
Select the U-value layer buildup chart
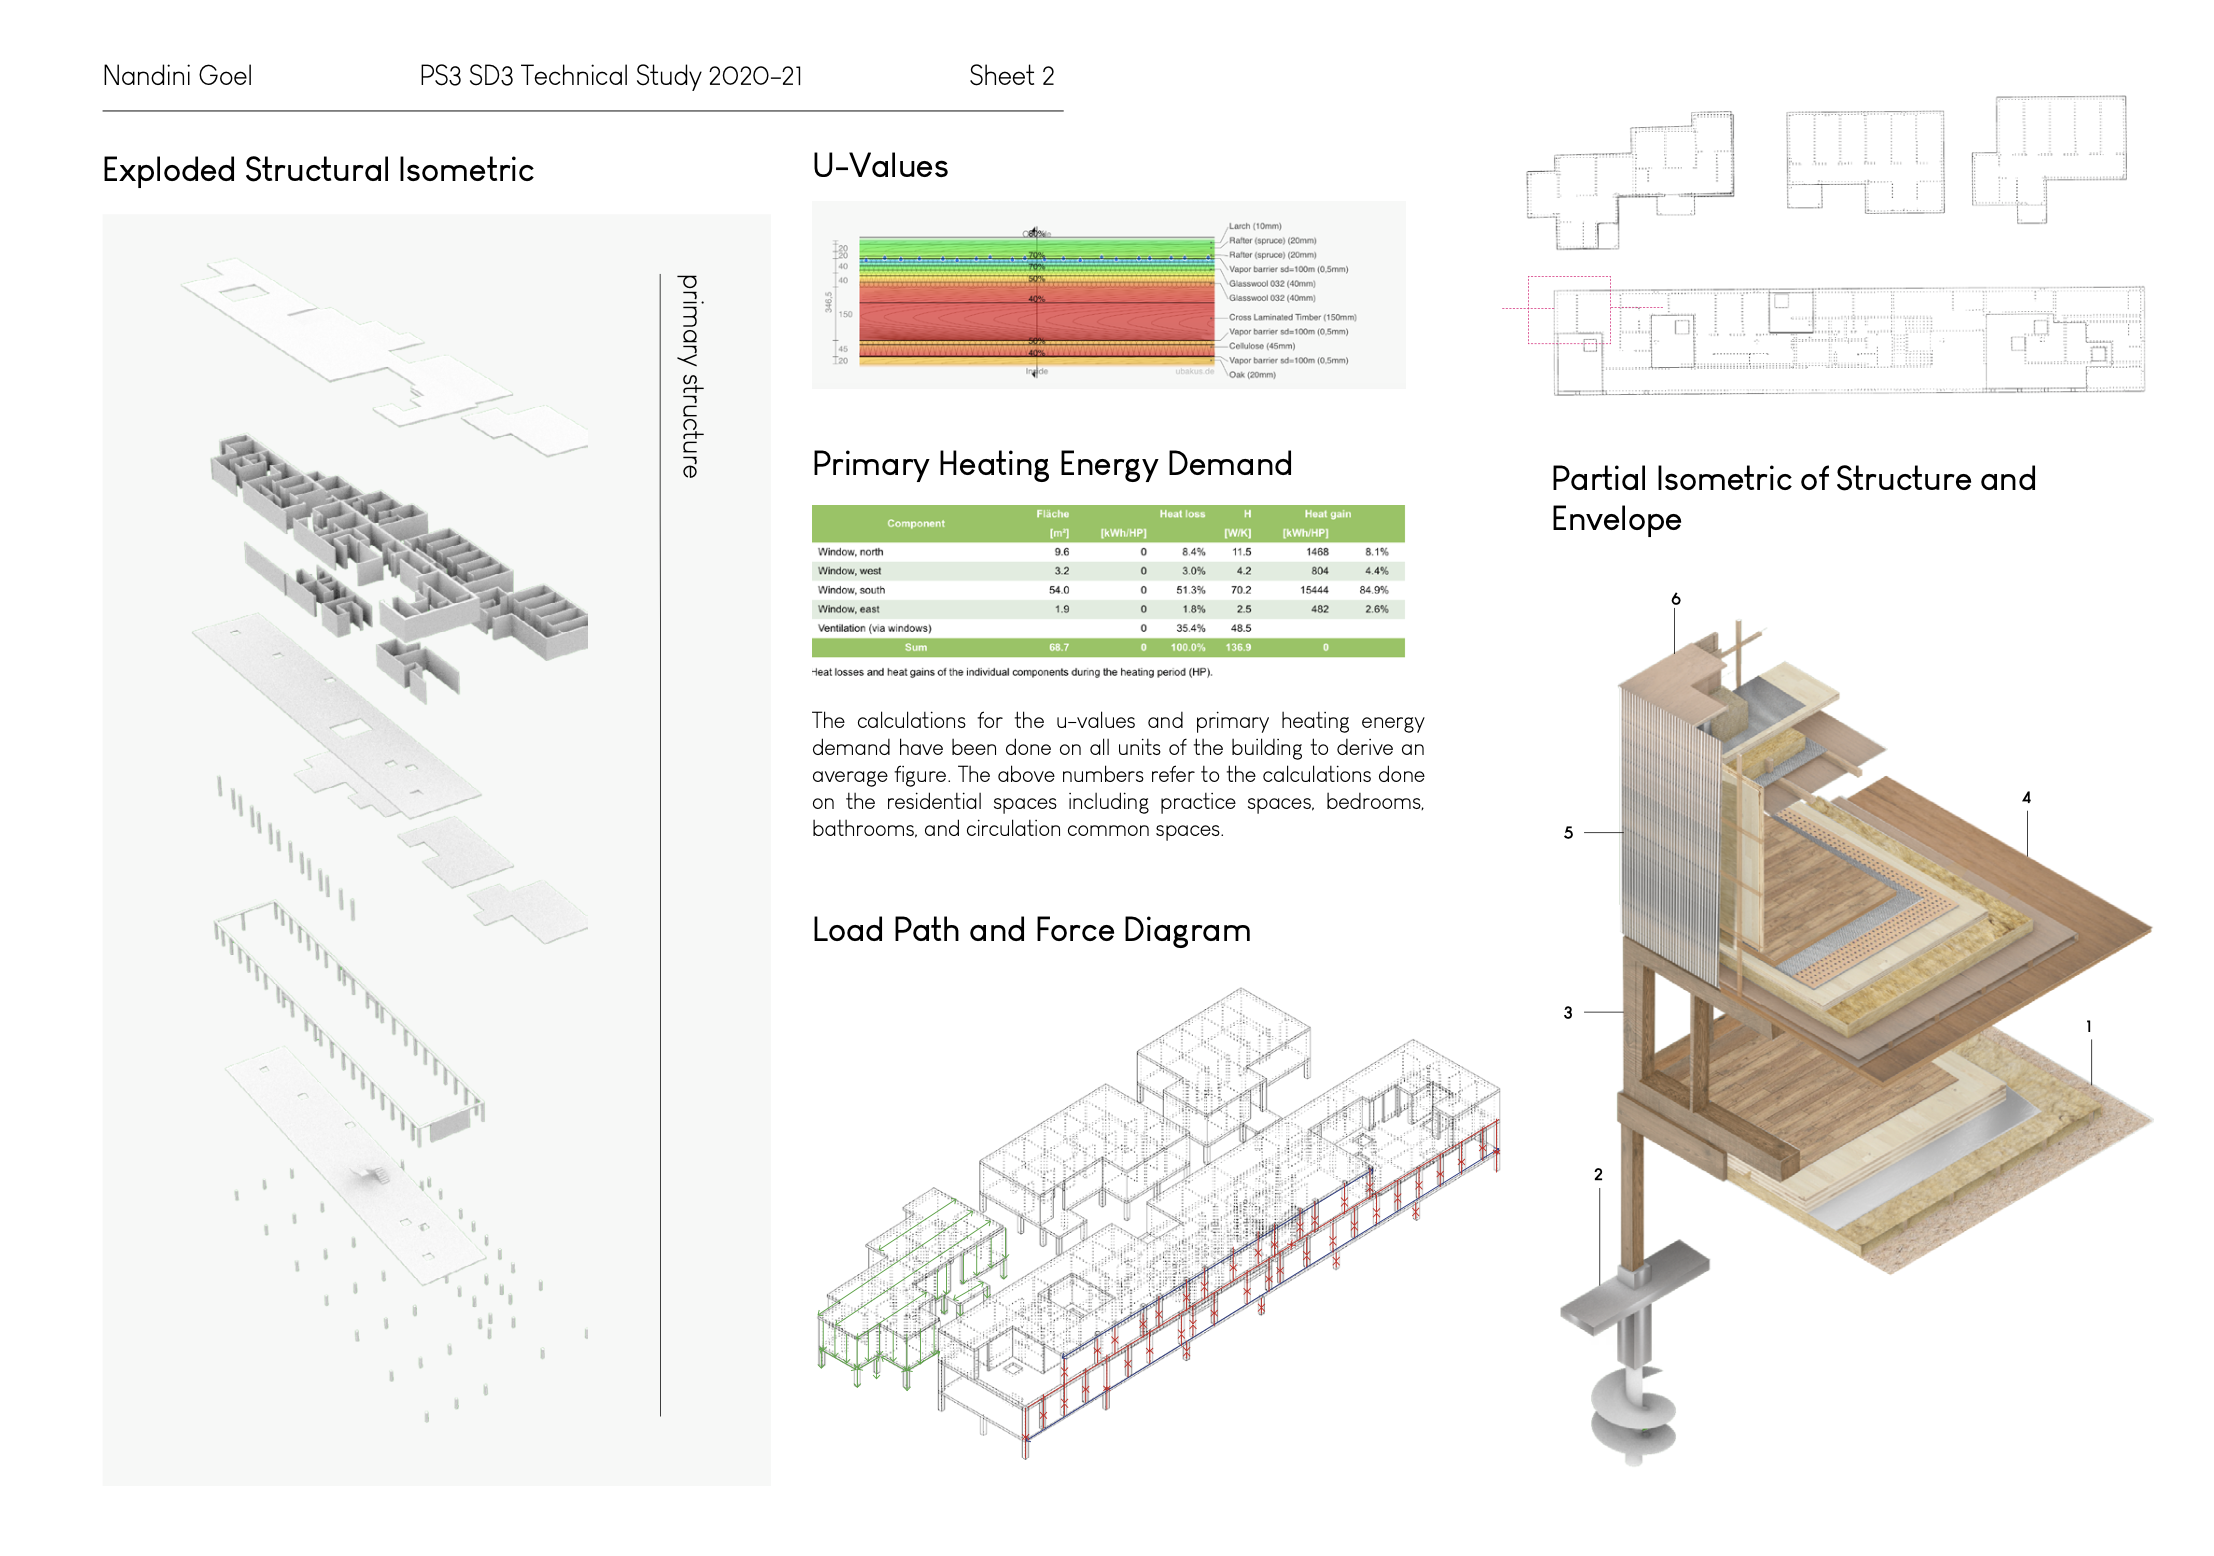point(1108,296)
